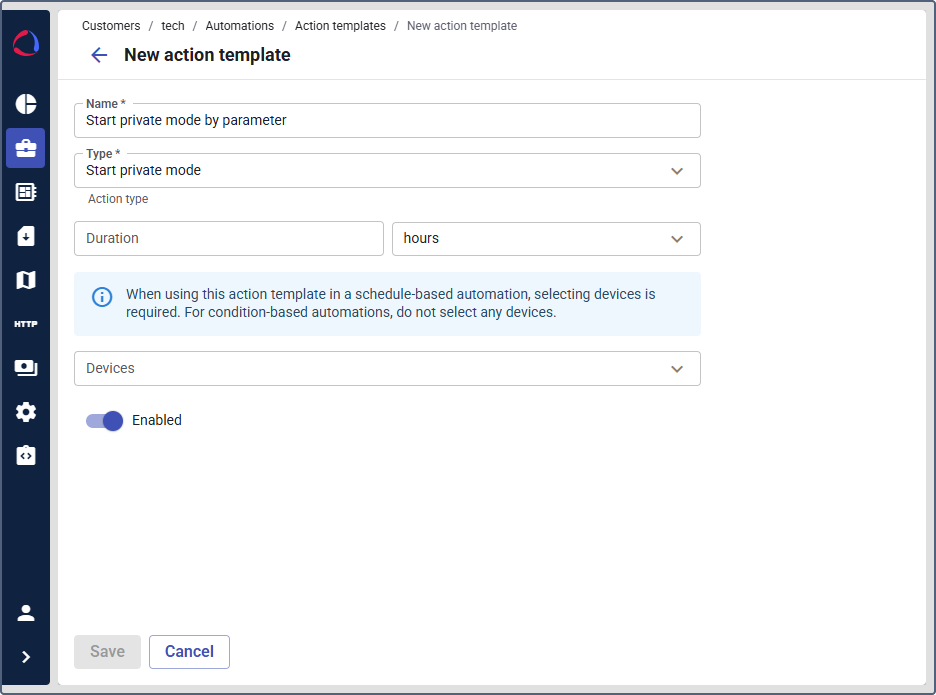Open the dashboard pie chart view
This screenshot has width=936, height=695.
pos(25,104)
